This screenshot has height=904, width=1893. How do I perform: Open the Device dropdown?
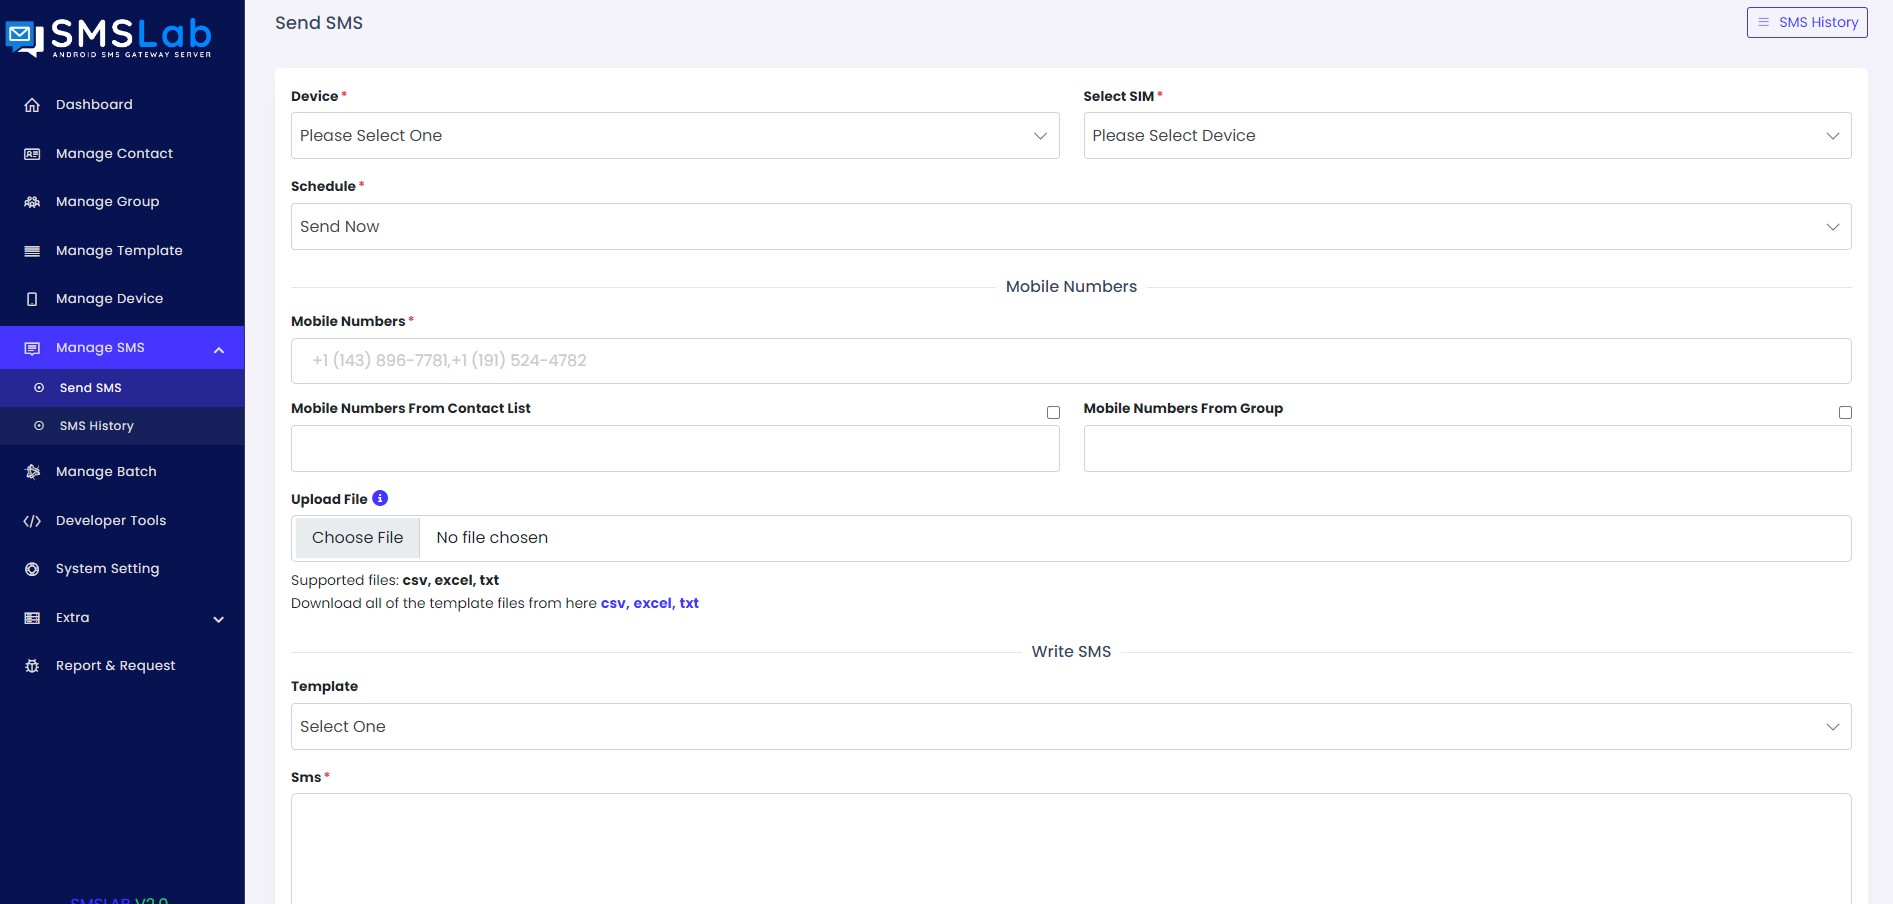click(674, 136)
